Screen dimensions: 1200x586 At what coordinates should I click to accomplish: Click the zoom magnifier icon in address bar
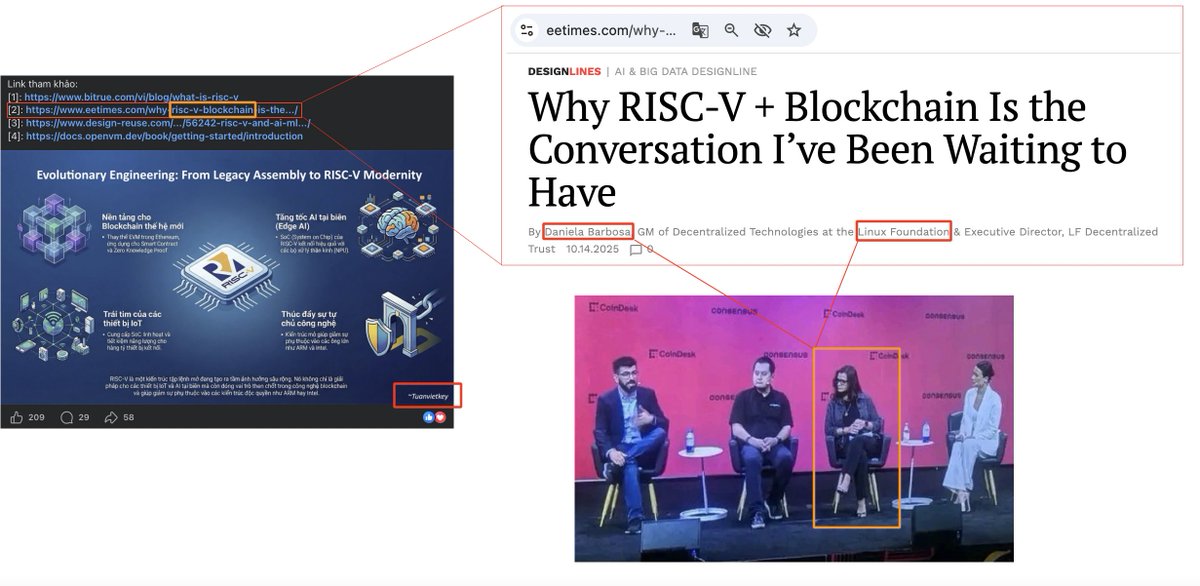731,30
